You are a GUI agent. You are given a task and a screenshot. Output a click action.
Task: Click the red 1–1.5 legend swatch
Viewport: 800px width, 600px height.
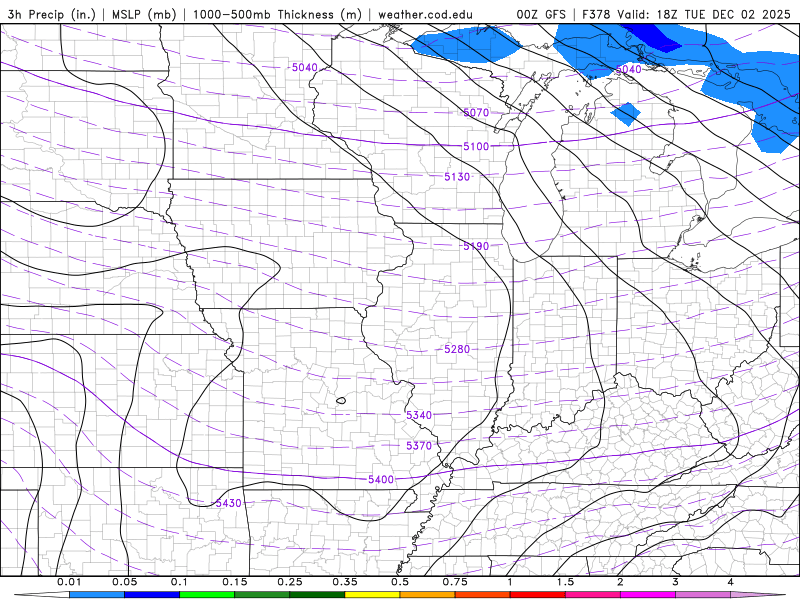(538, 595)
